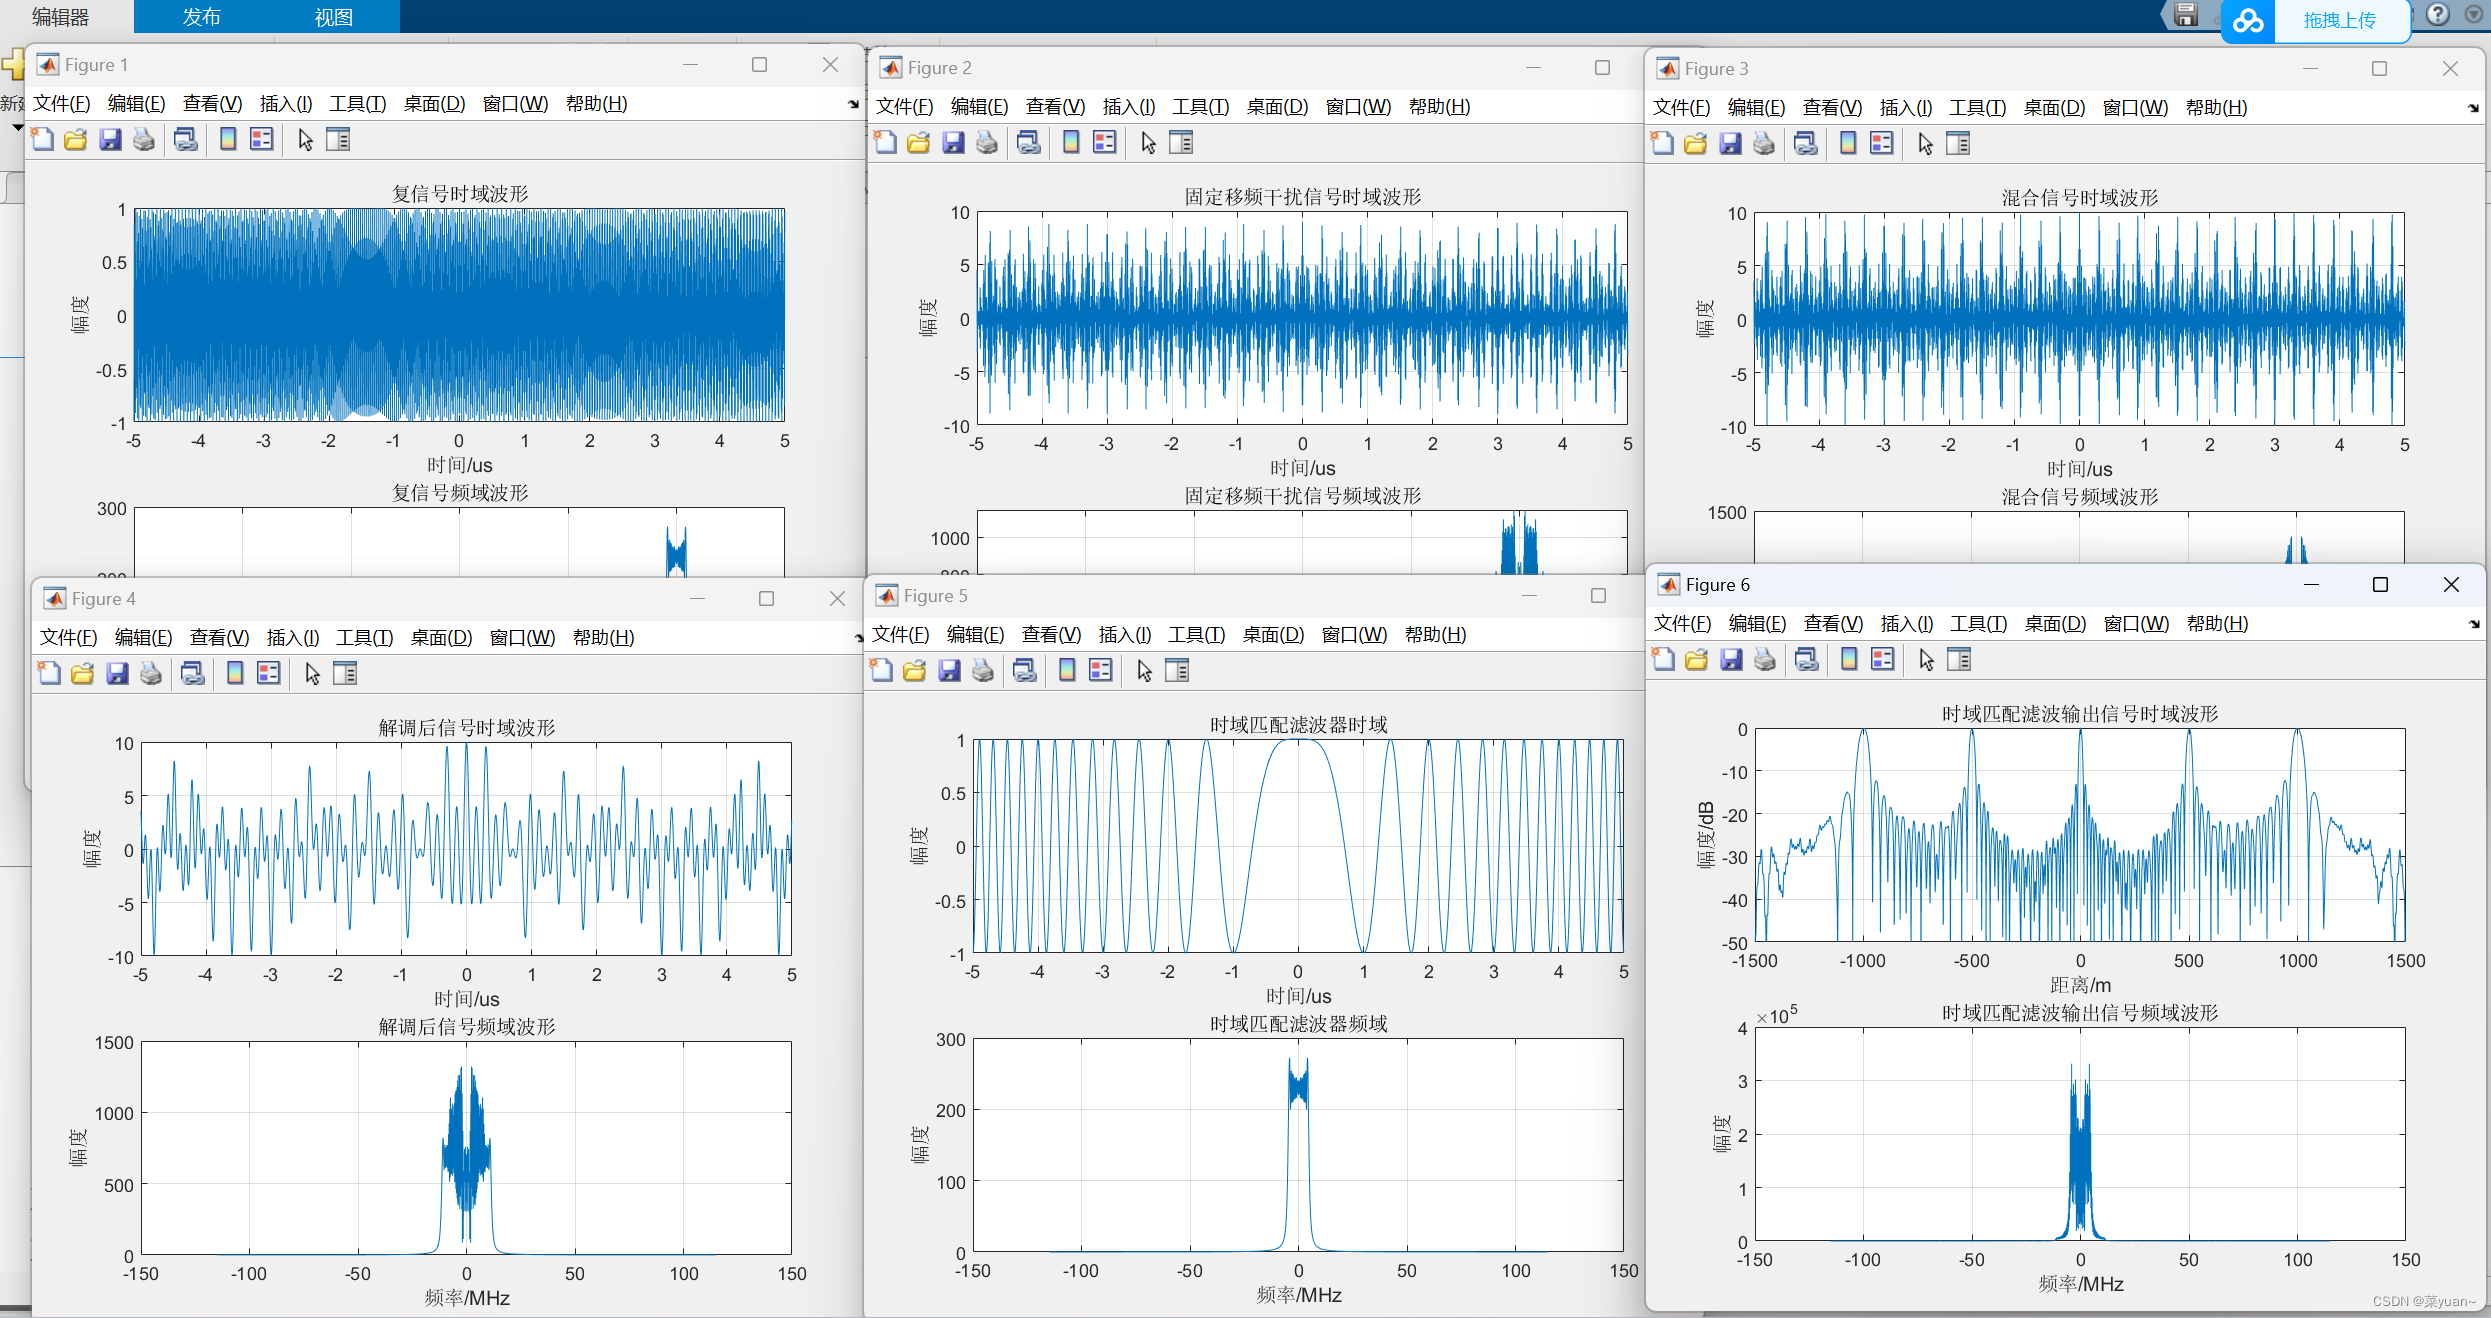Open Property Inspector in Figure 3 toolbar
The width and height of the screenshot is (2491, 1318).
pos(1959,144)
